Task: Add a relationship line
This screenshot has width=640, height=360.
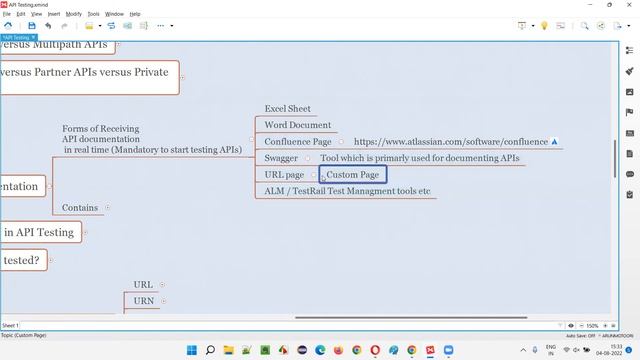Action: click(x=111, y=26)
